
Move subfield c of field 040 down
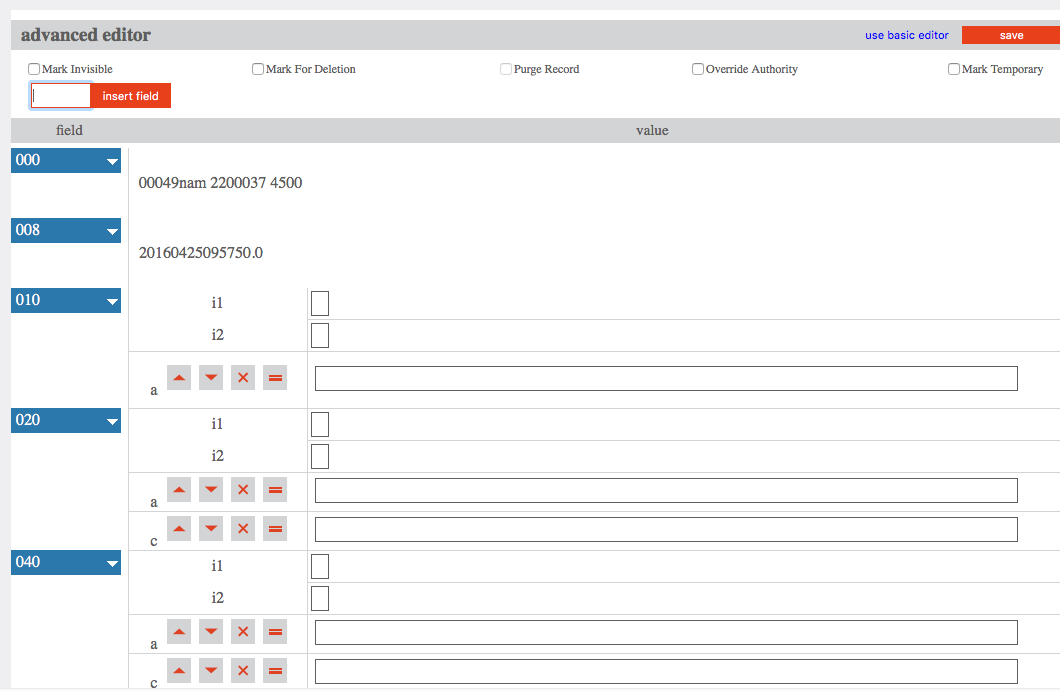pyautogui.click(x=211, y=671)
